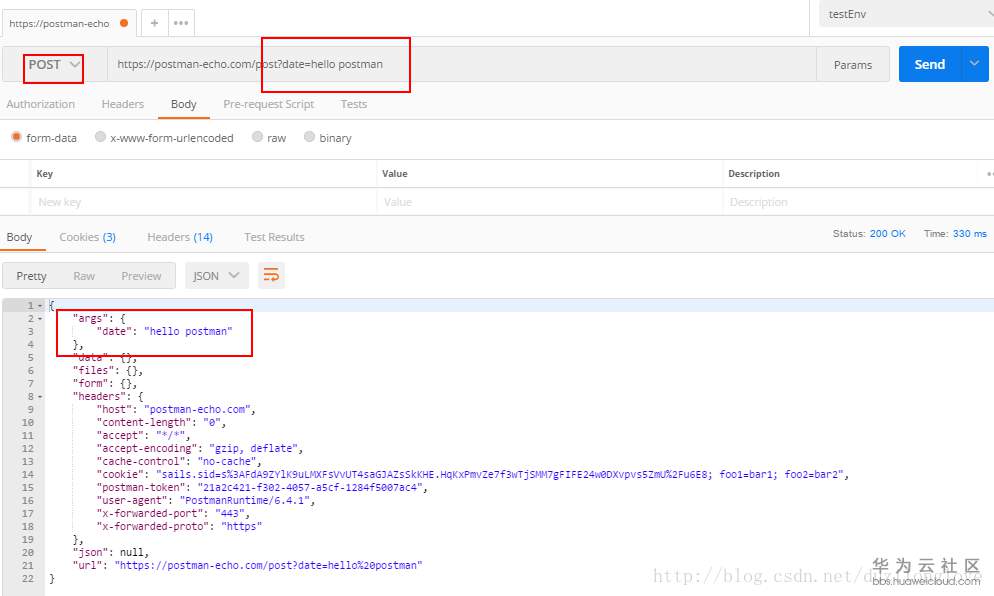Select the binary body type
The width and height of the screenshot is (994, 596).
309,137
